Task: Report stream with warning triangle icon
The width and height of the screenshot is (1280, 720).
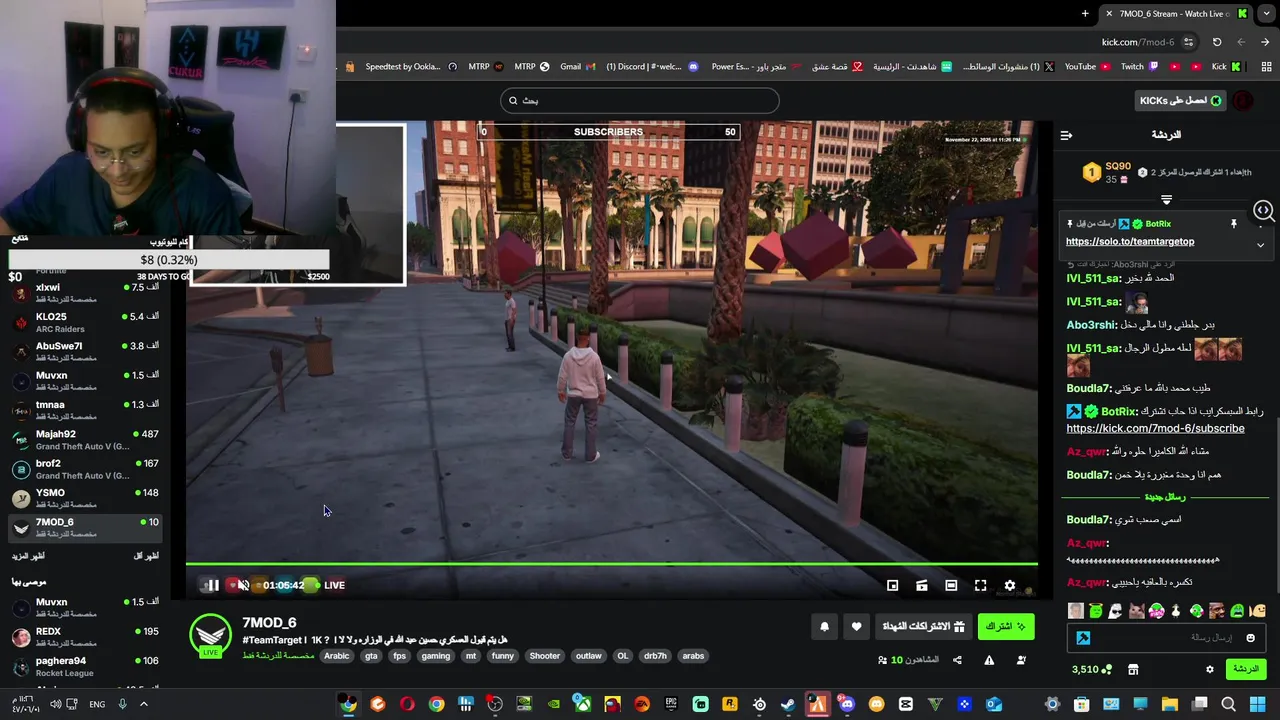Action: tap(989, 660)
